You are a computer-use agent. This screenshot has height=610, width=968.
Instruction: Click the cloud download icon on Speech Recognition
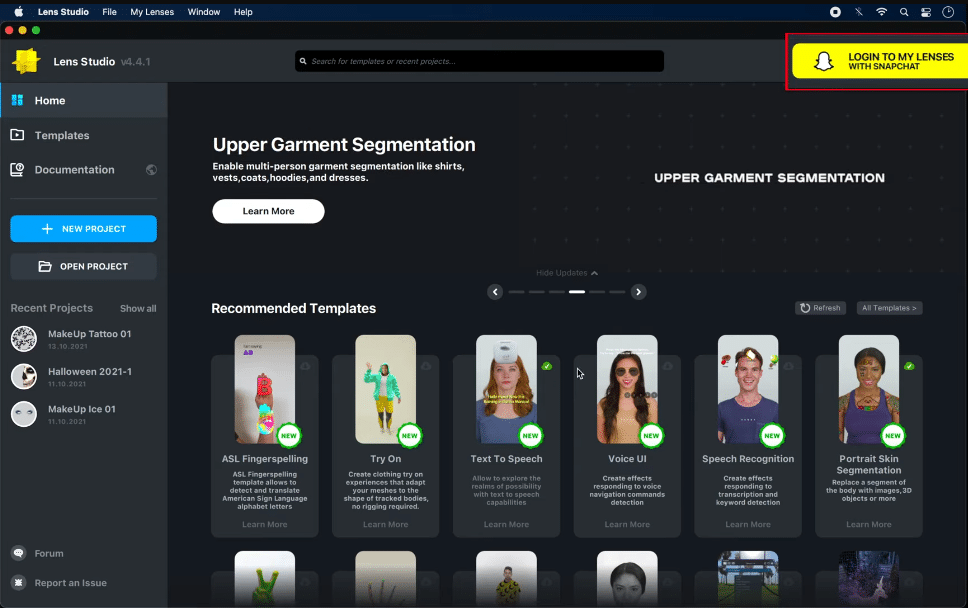click(788, 366)
